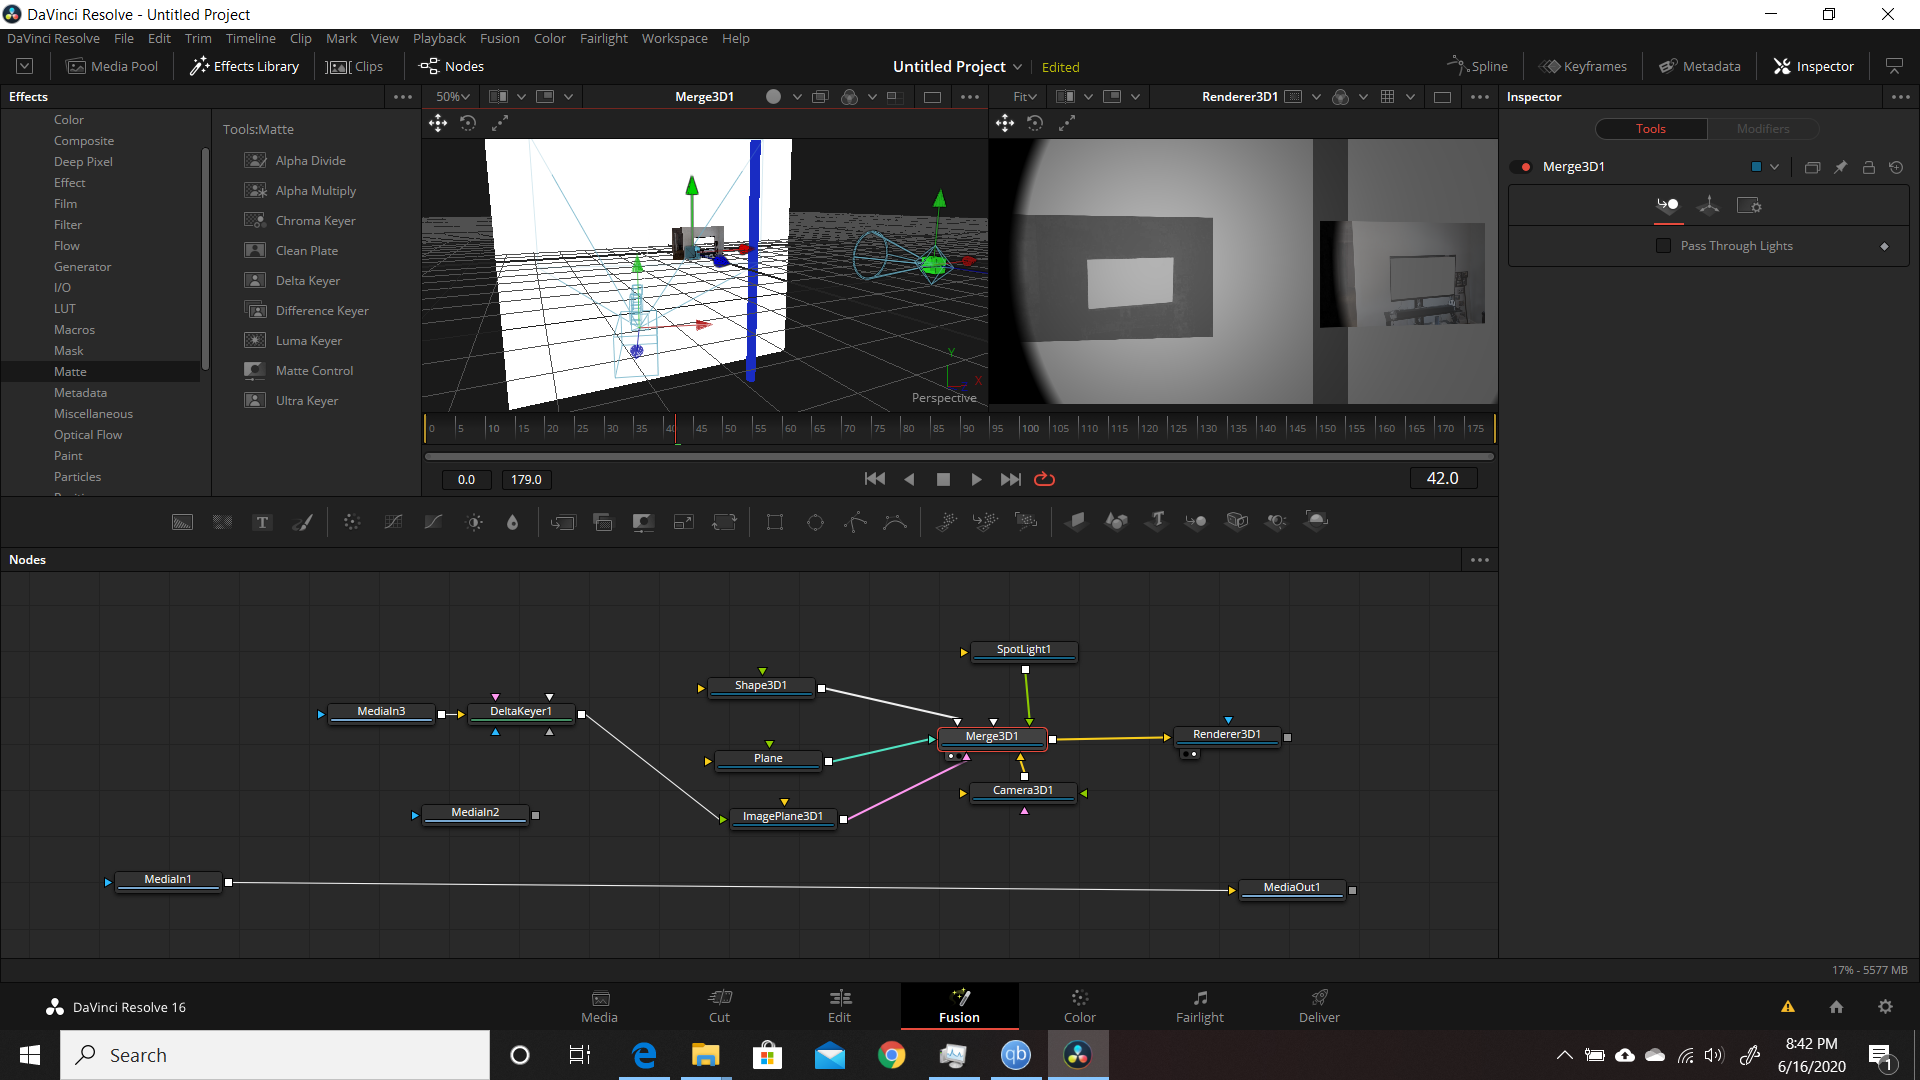The image size is (1920, 1080).
Task: Add a BSpline mask from the toolbar
Action: pyautogui.click(x=895, y=522)
